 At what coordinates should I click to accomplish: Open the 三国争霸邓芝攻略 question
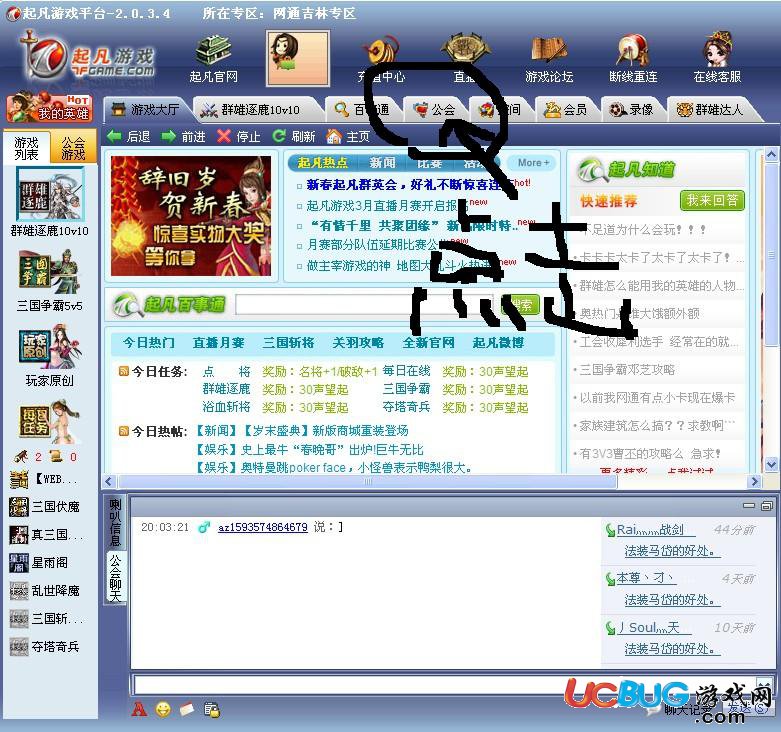click(x=627, y=369)
